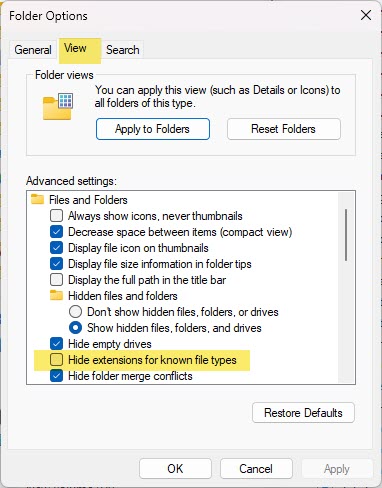Click the Files and Folders folder icon
382x488 pixels.
pyautogui.click(x=37, y=199)
